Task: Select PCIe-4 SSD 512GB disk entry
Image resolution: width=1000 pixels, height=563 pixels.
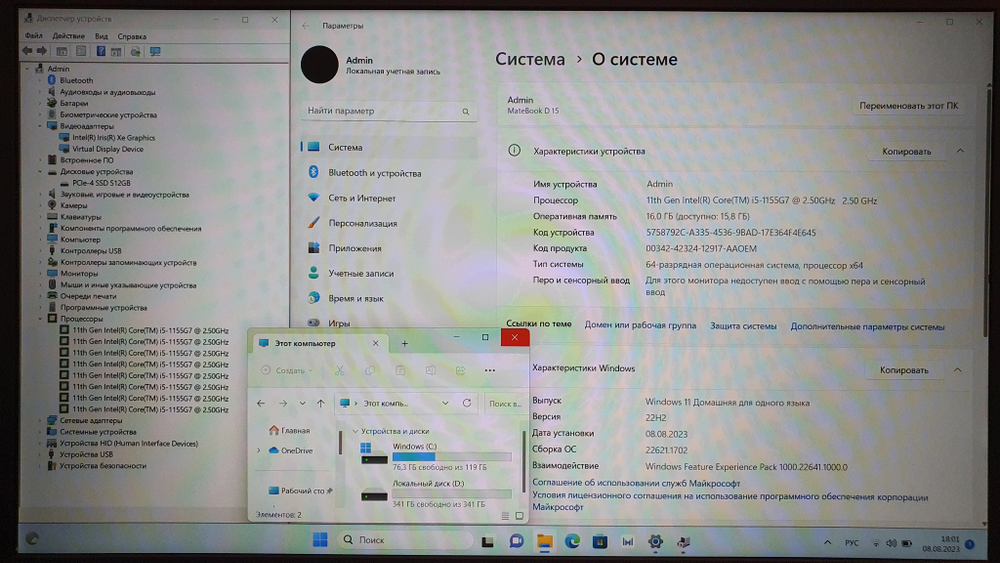Action: 101,183
